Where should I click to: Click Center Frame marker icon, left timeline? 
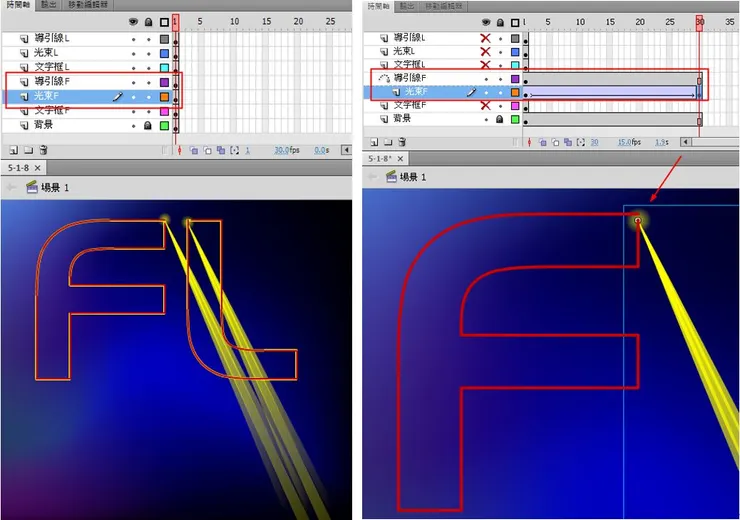[179, 151]
